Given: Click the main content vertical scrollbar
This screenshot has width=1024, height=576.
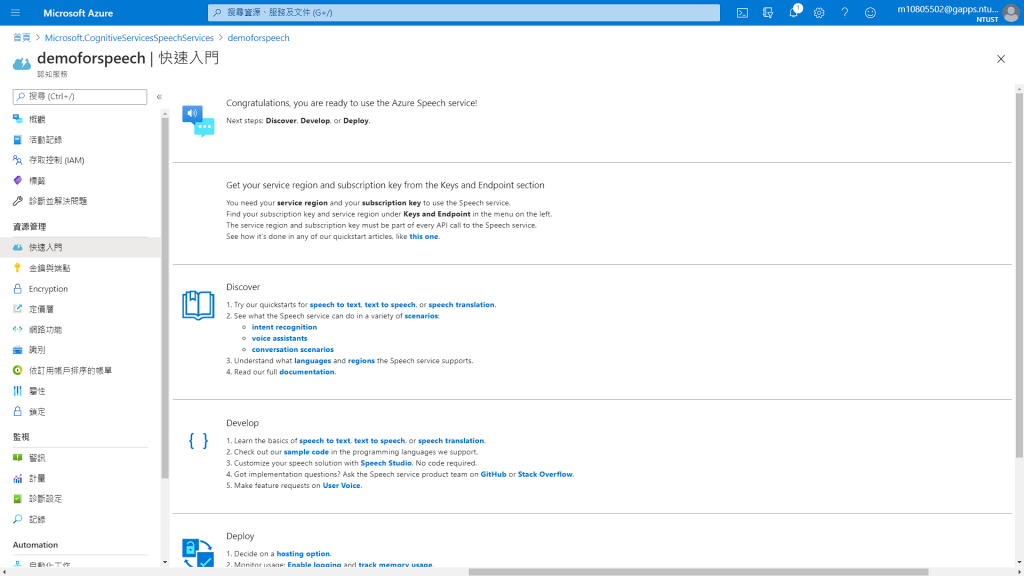Looking at the screenshot, I should 1019,274.
